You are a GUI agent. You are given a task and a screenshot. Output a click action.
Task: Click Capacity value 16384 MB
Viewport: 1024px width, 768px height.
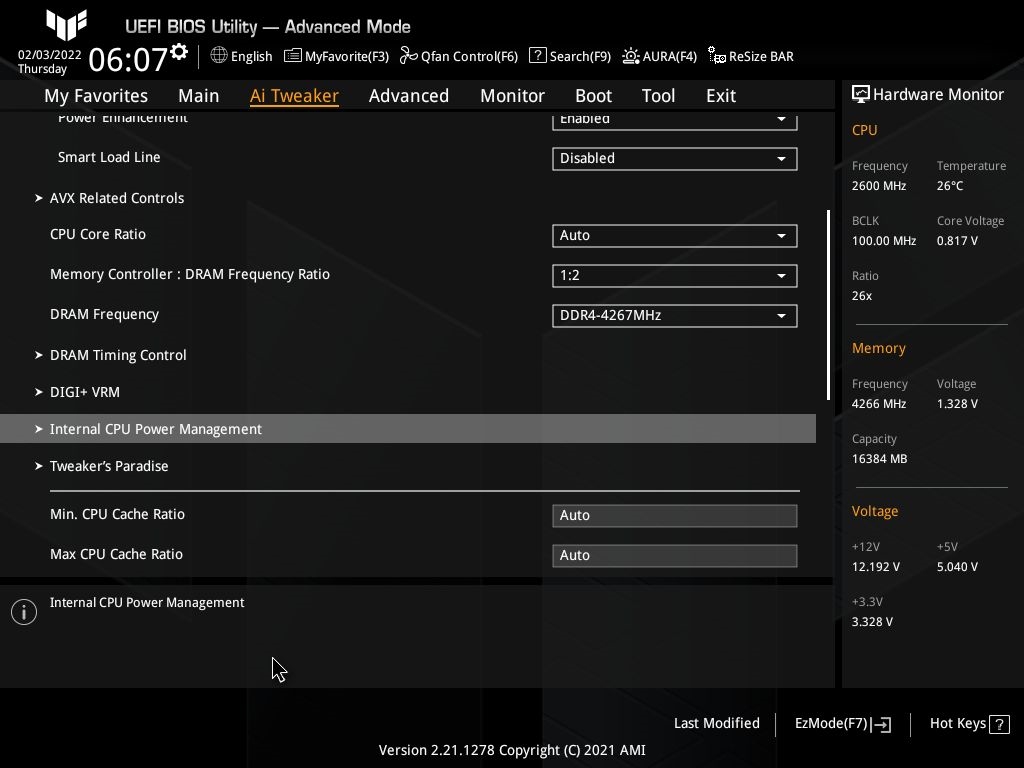coord(879,459)
